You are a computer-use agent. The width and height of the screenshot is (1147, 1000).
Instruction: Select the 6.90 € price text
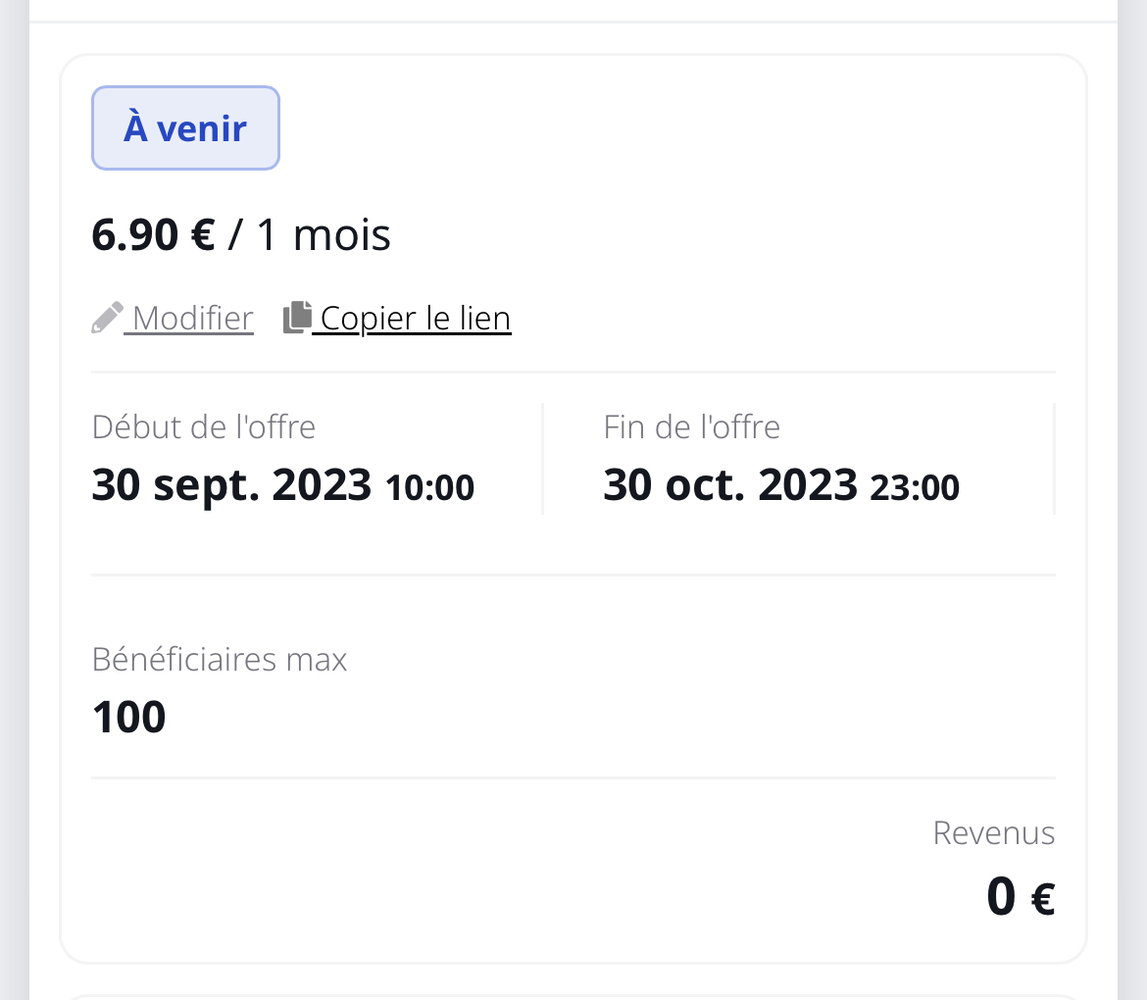tap(153, 235)
